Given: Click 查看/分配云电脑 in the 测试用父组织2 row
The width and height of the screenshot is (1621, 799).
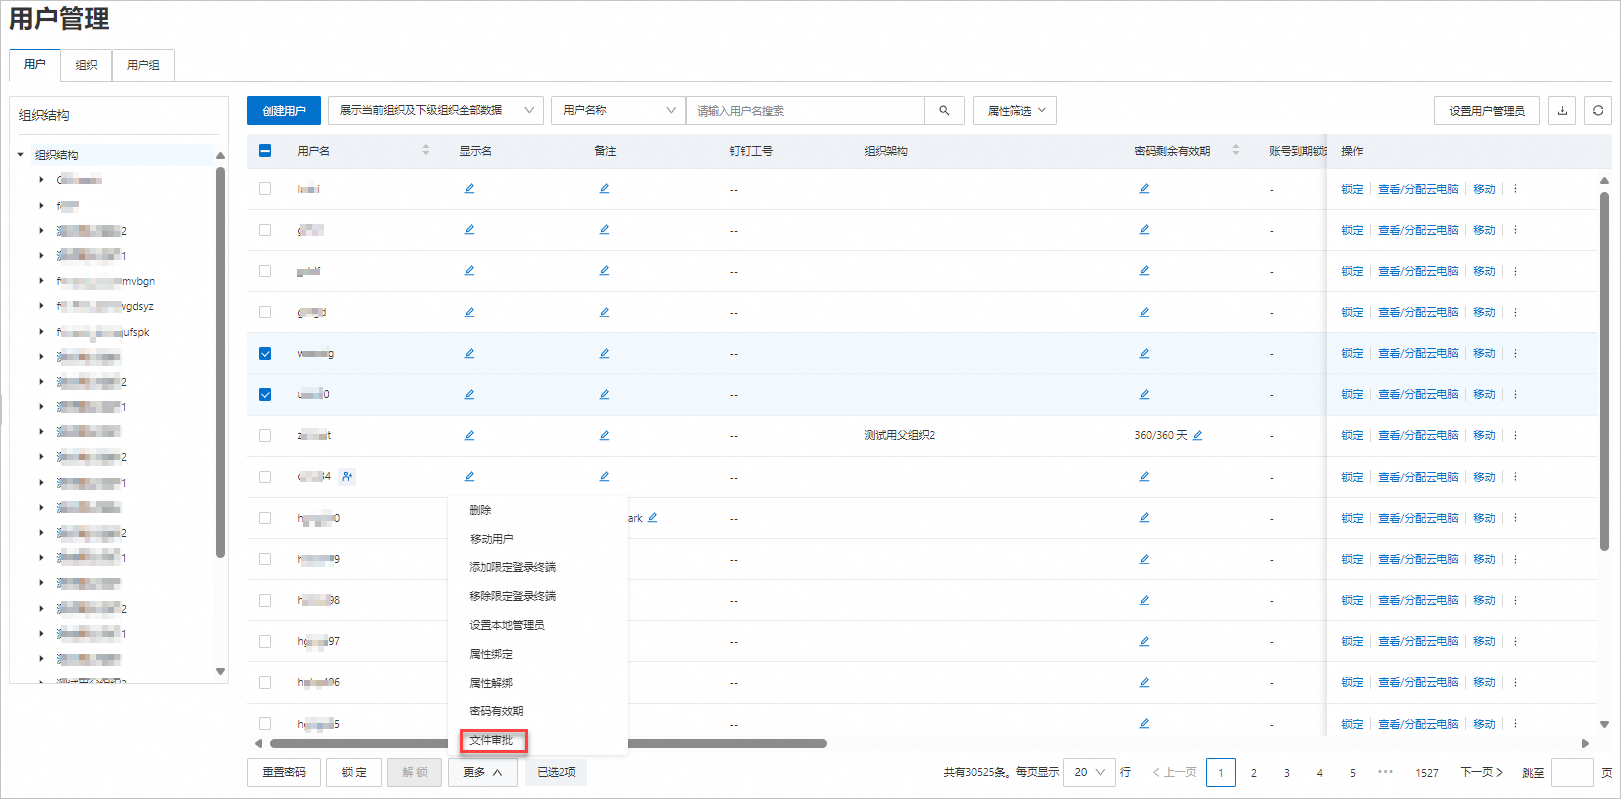Looking at the screenshot, I should click(1418, 435).
